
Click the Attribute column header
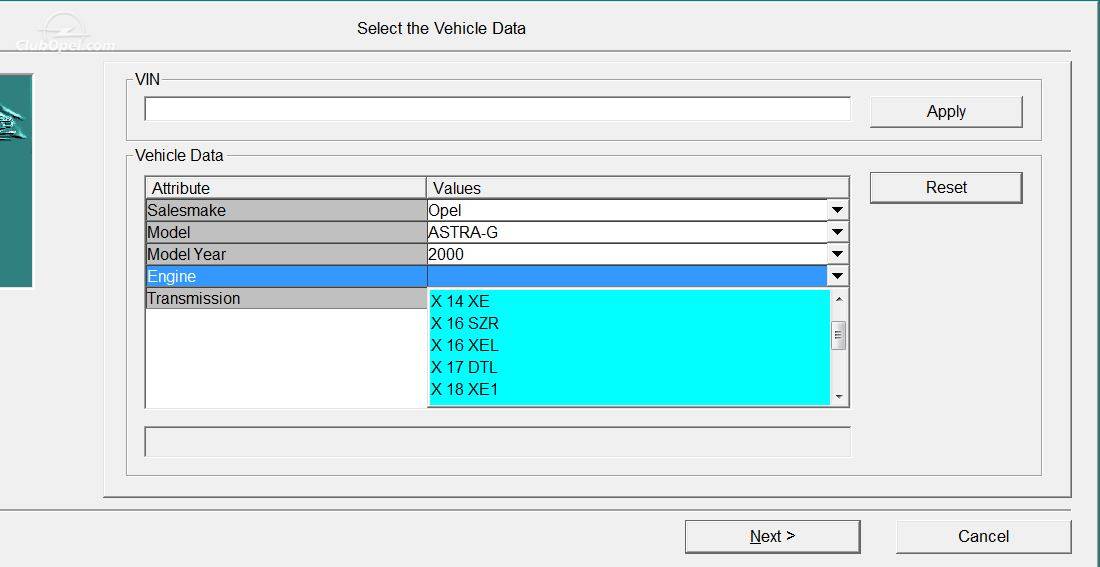286,188
